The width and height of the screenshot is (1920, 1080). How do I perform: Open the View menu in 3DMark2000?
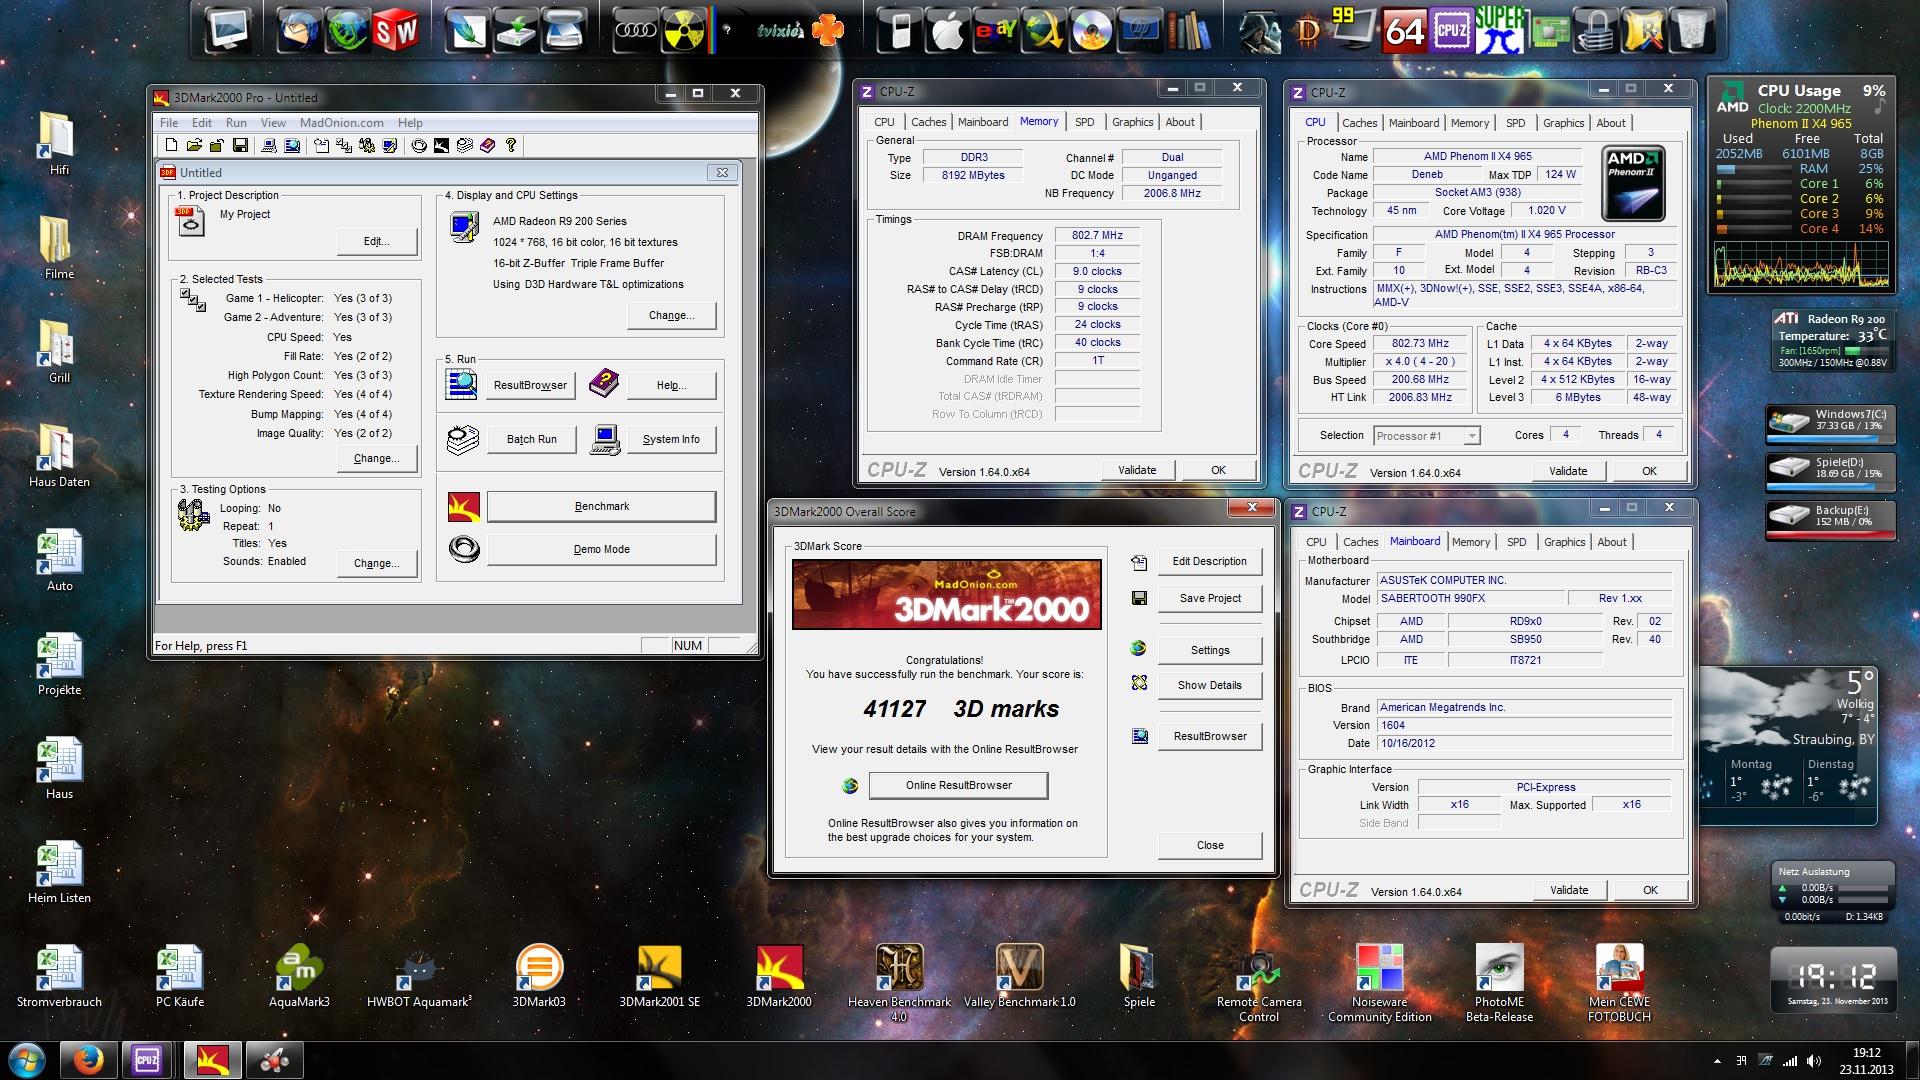273,123
